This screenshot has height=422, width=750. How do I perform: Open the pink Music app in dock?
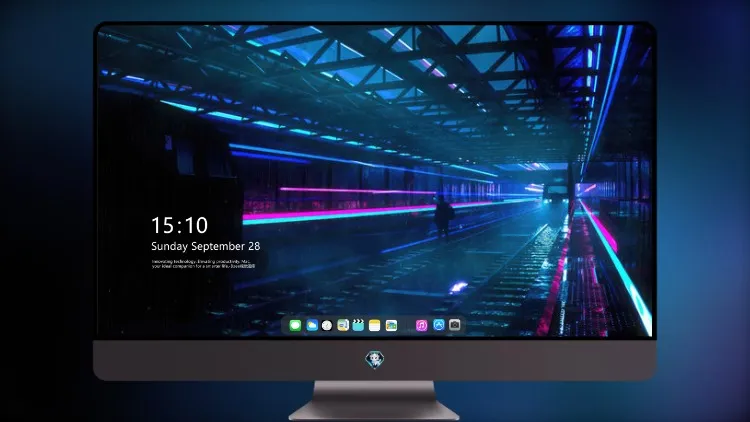pyautogui.click(x=421, y=325)
